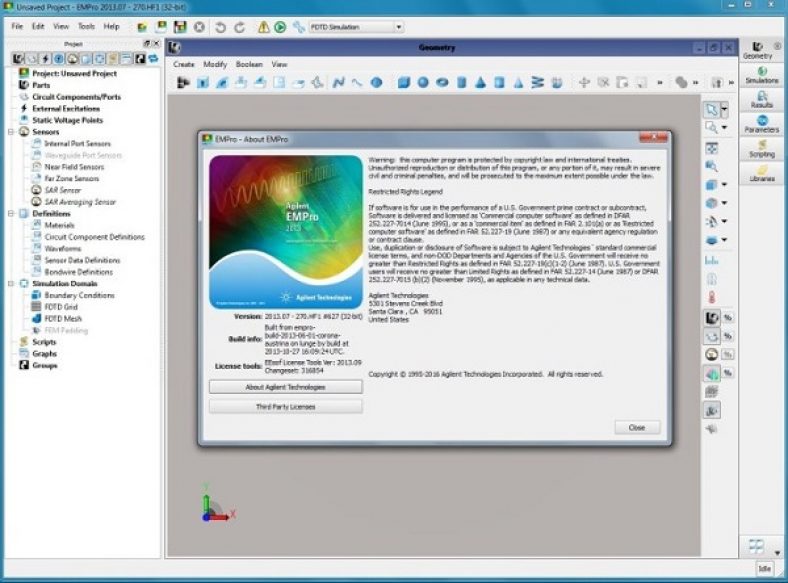Open the Scripting sidebar panel
788x583 pixels.
(762, 149)
